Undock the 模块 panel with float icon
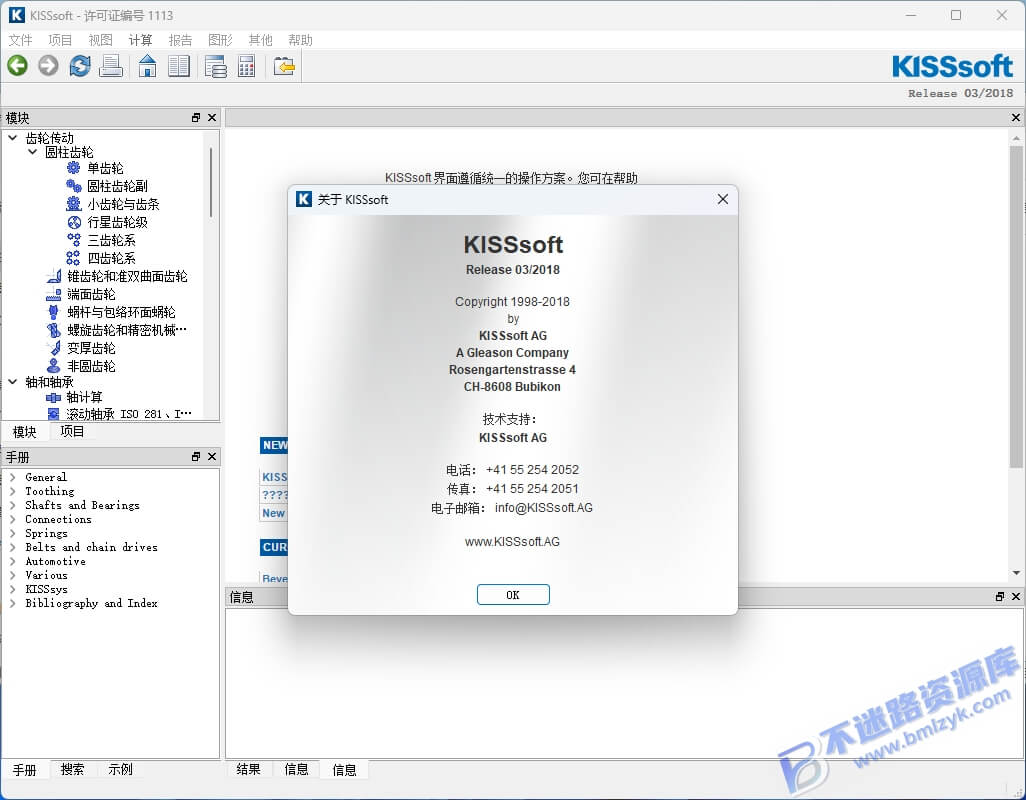Screen dimensions: 1026x800 point(196,118)
